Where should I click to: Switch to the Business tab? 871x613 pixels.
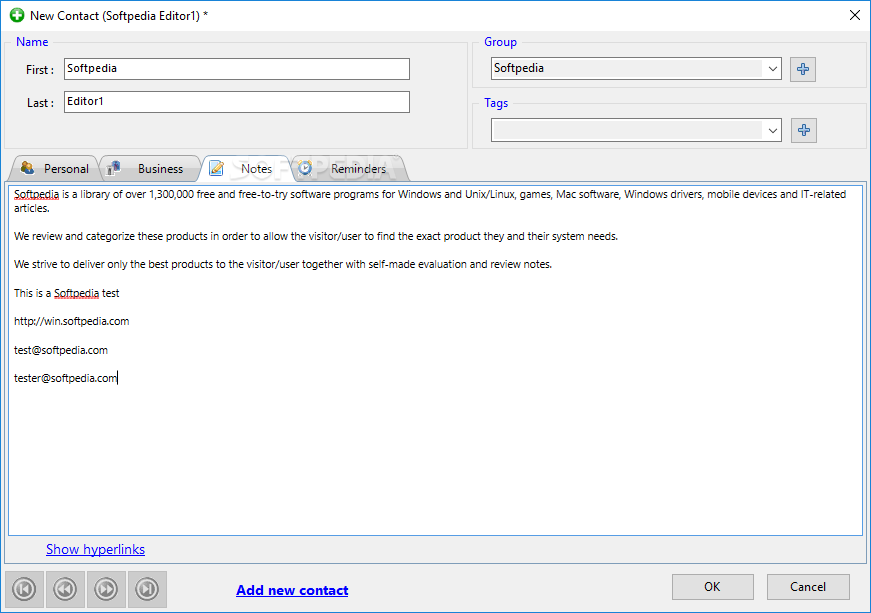tap(149, 169)
